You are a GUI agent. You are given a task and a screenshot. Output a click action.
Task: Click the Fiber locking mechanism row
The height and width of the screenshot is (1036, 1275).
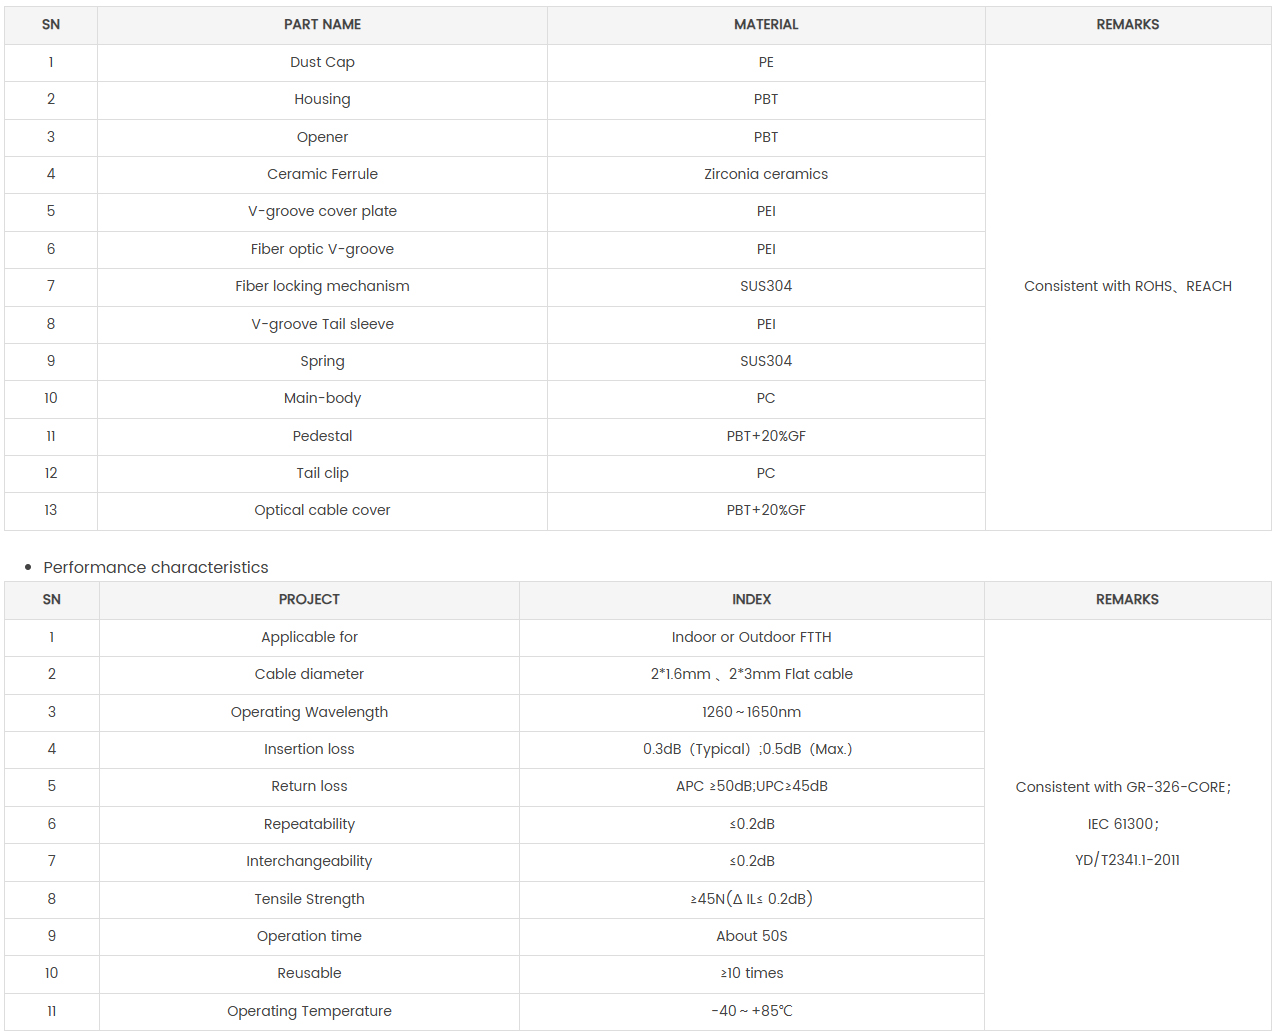(322, 286)
